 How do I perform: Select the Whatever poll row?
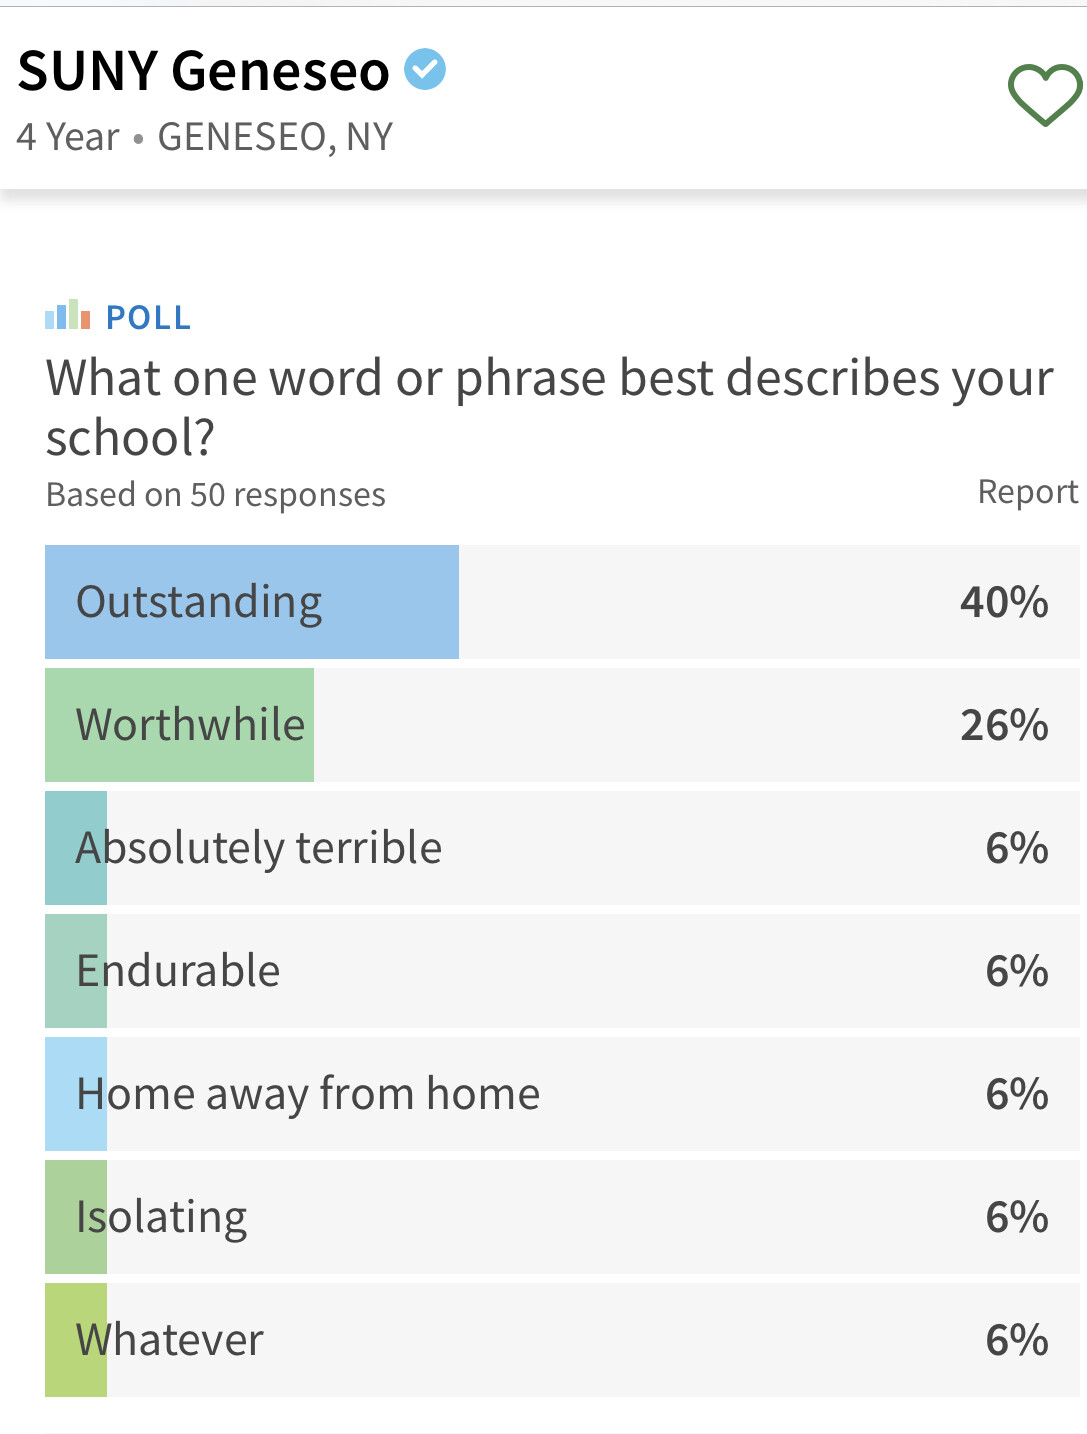pyautogui.click(x=562, y=1340)
